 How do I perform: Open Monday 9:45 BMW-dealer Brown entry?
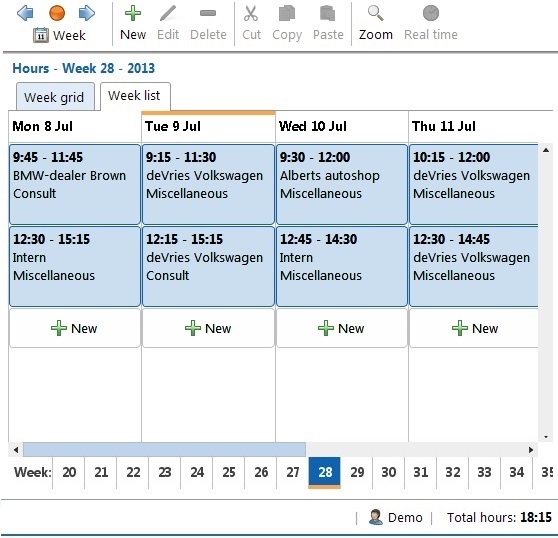(75, 184)
